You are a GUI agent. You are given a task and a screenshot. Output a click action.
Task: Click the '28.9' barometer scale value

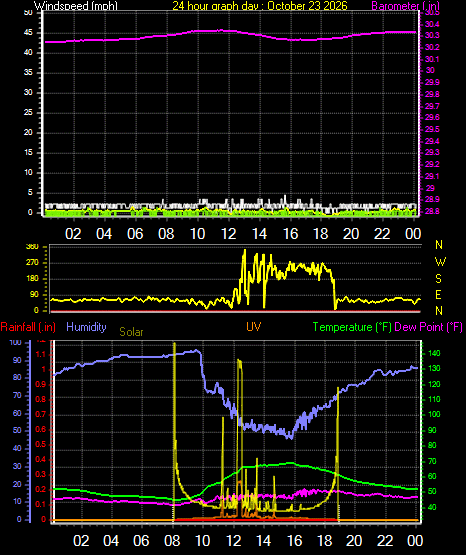(x=432, y=199)
